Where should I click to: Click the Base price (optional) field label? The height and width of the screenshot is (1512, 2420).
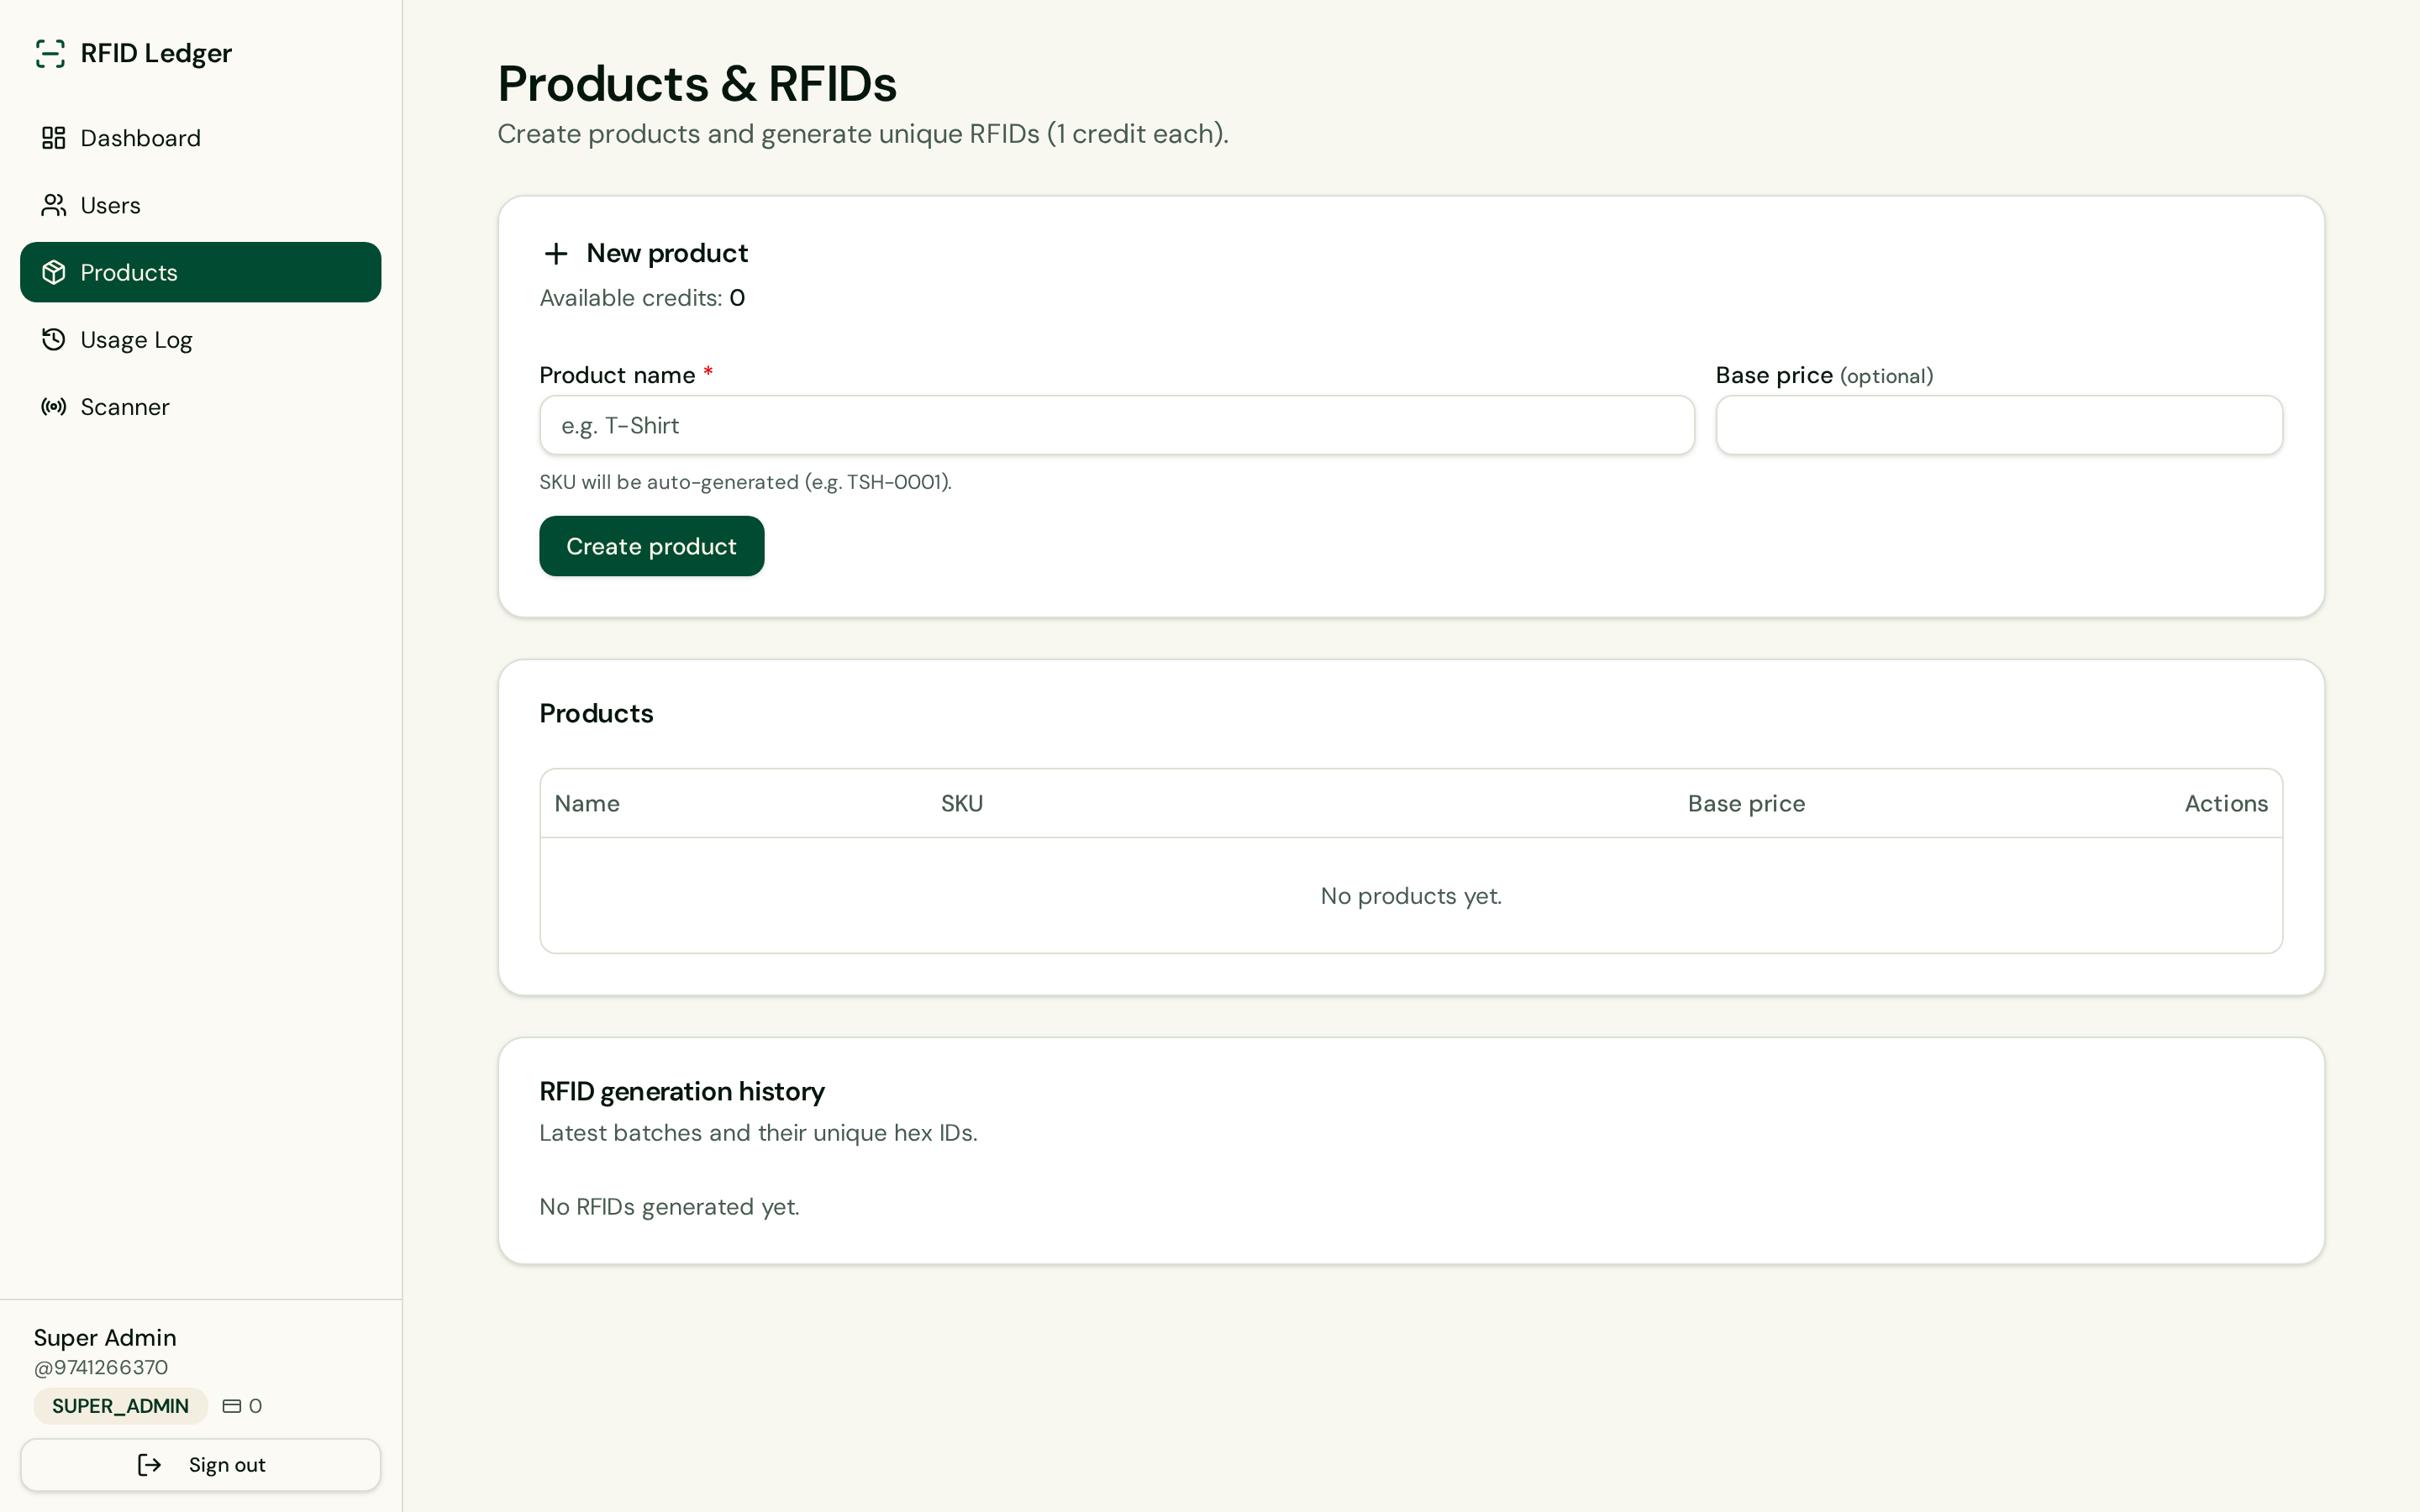click(1824, 376)
